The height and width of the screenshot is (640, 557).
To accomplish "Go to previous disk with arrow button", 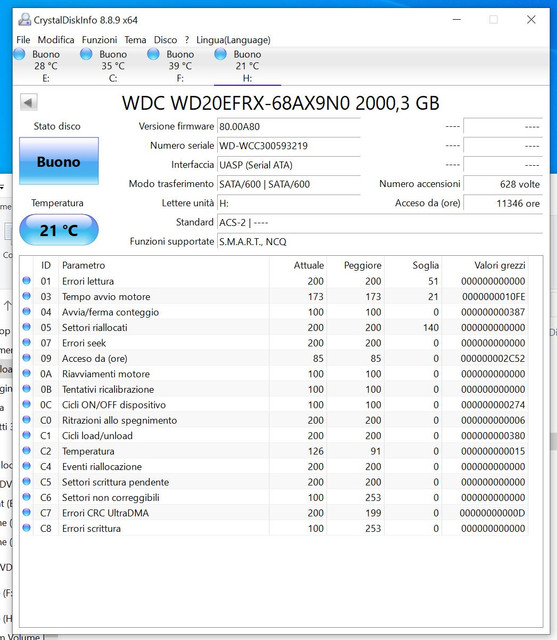I will (x=29, y=102).
